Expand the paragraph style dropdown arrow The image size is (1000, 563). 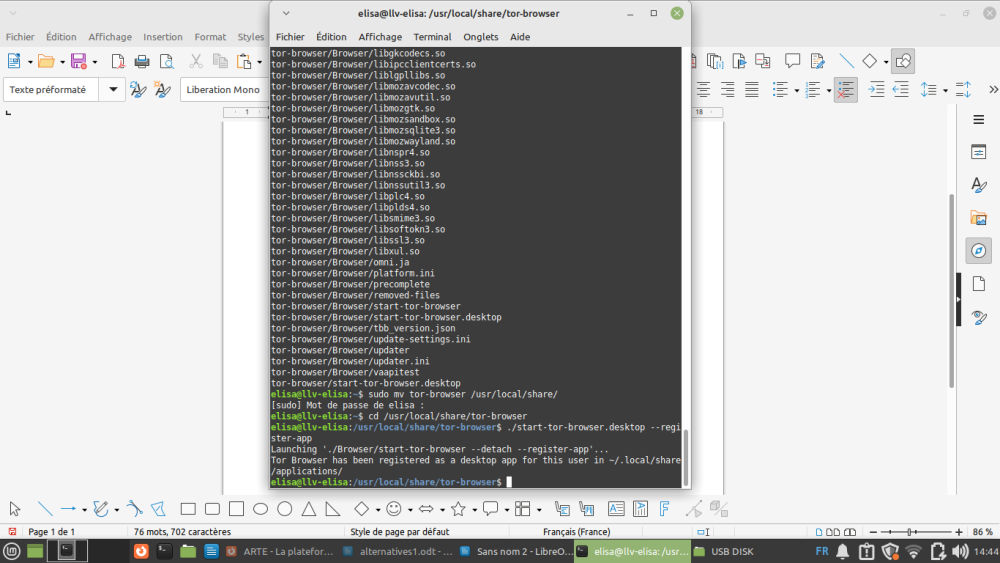click(x=113, y=90)
